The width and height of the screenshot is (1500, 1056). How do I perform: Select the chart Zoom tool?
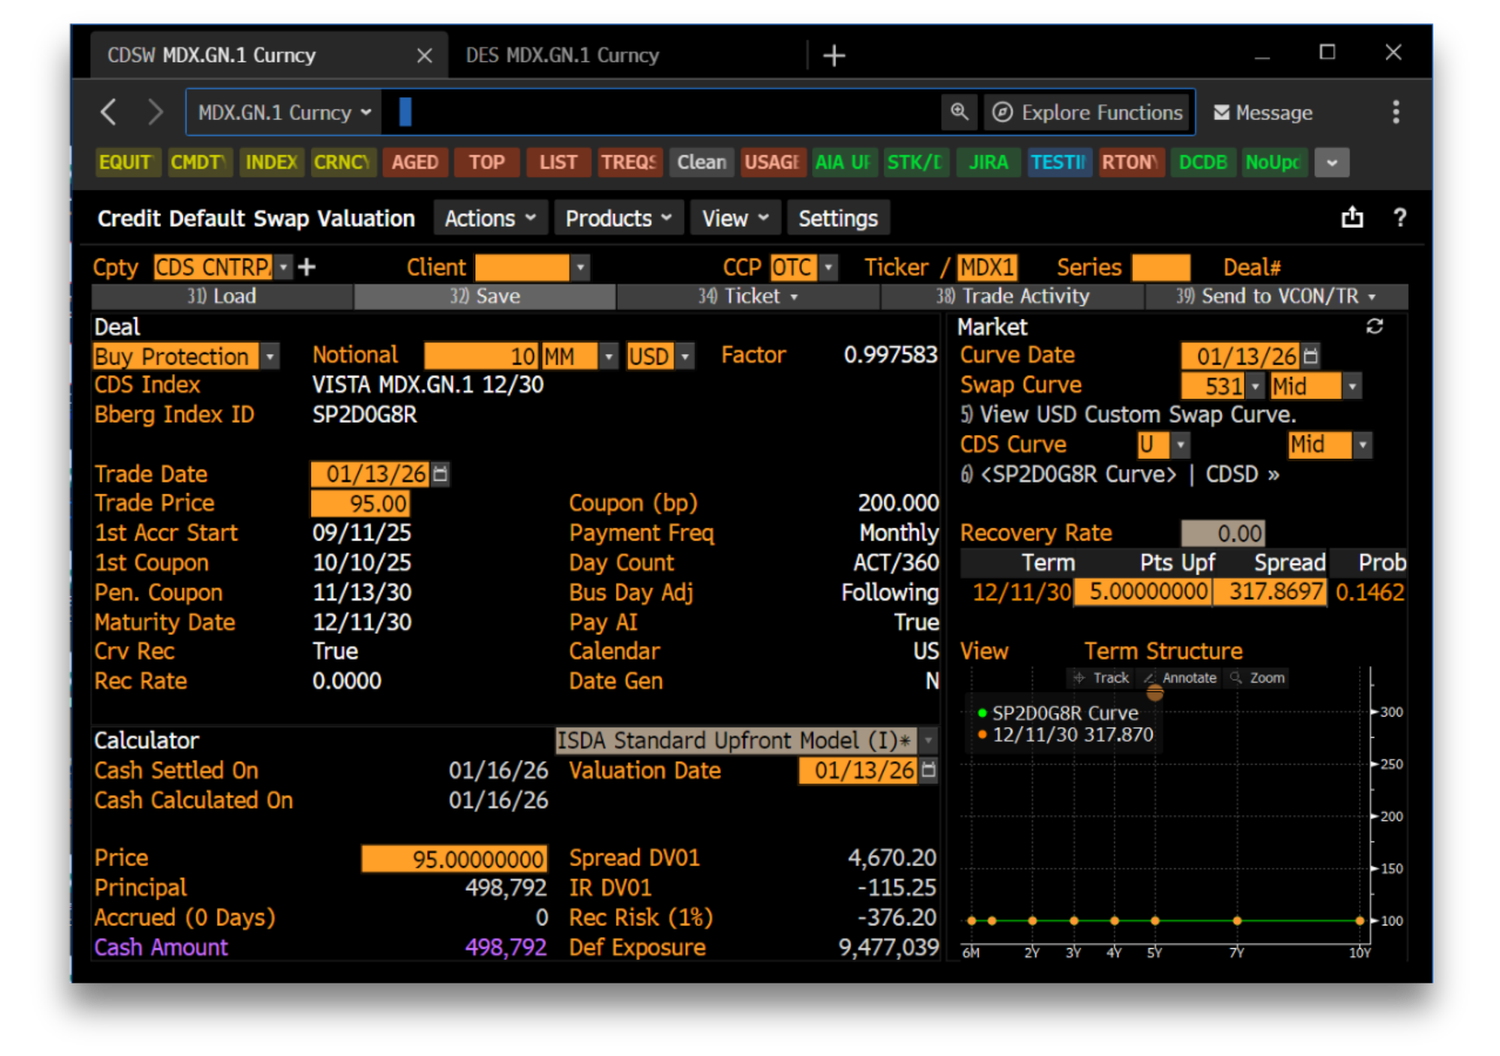tap(1258, 678)
